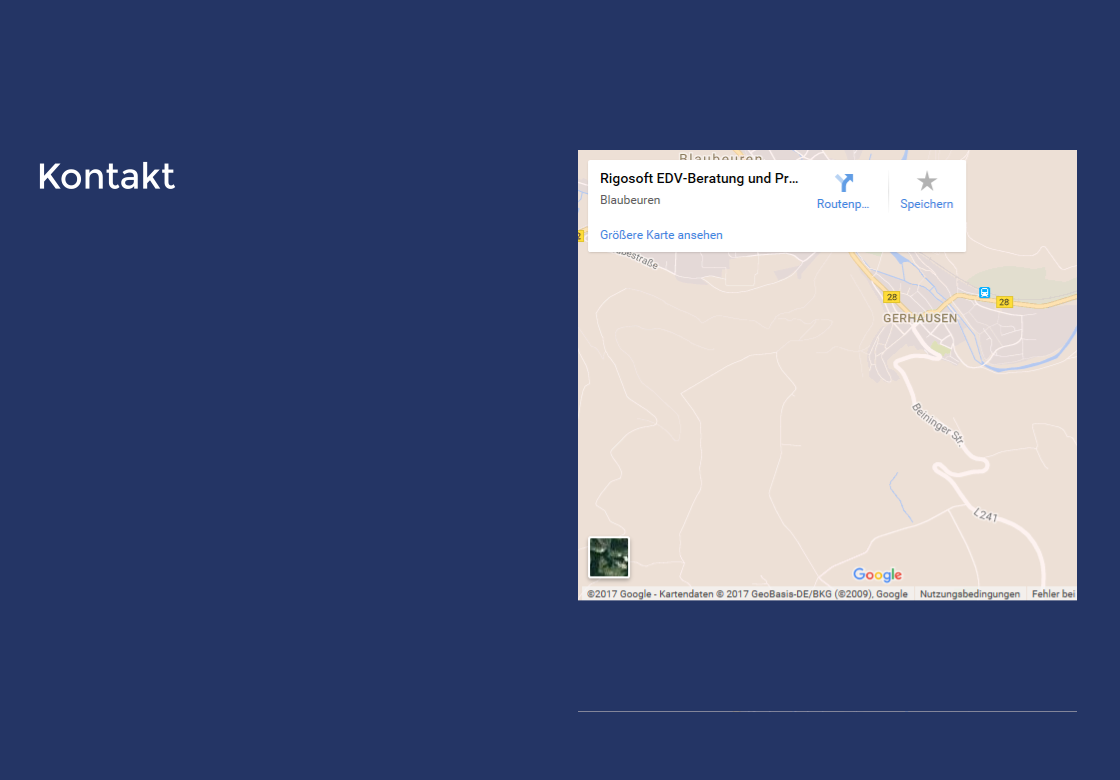This screenshot has width=1120, height=780.
Task: Click the train station icon near Gerhausen
Action: (984, 292)
